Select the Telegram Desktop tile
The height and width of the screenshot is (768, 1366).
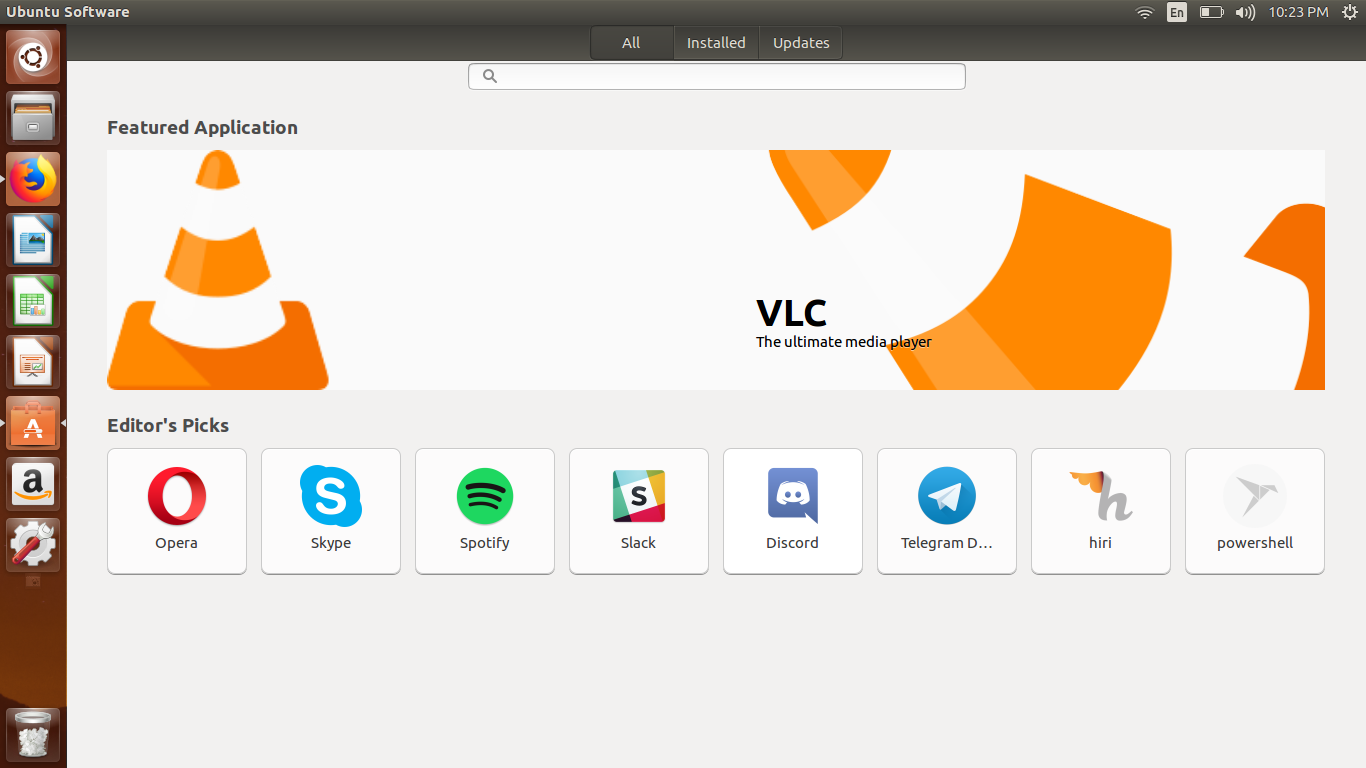pyautogui.click(x=947, y=510)
